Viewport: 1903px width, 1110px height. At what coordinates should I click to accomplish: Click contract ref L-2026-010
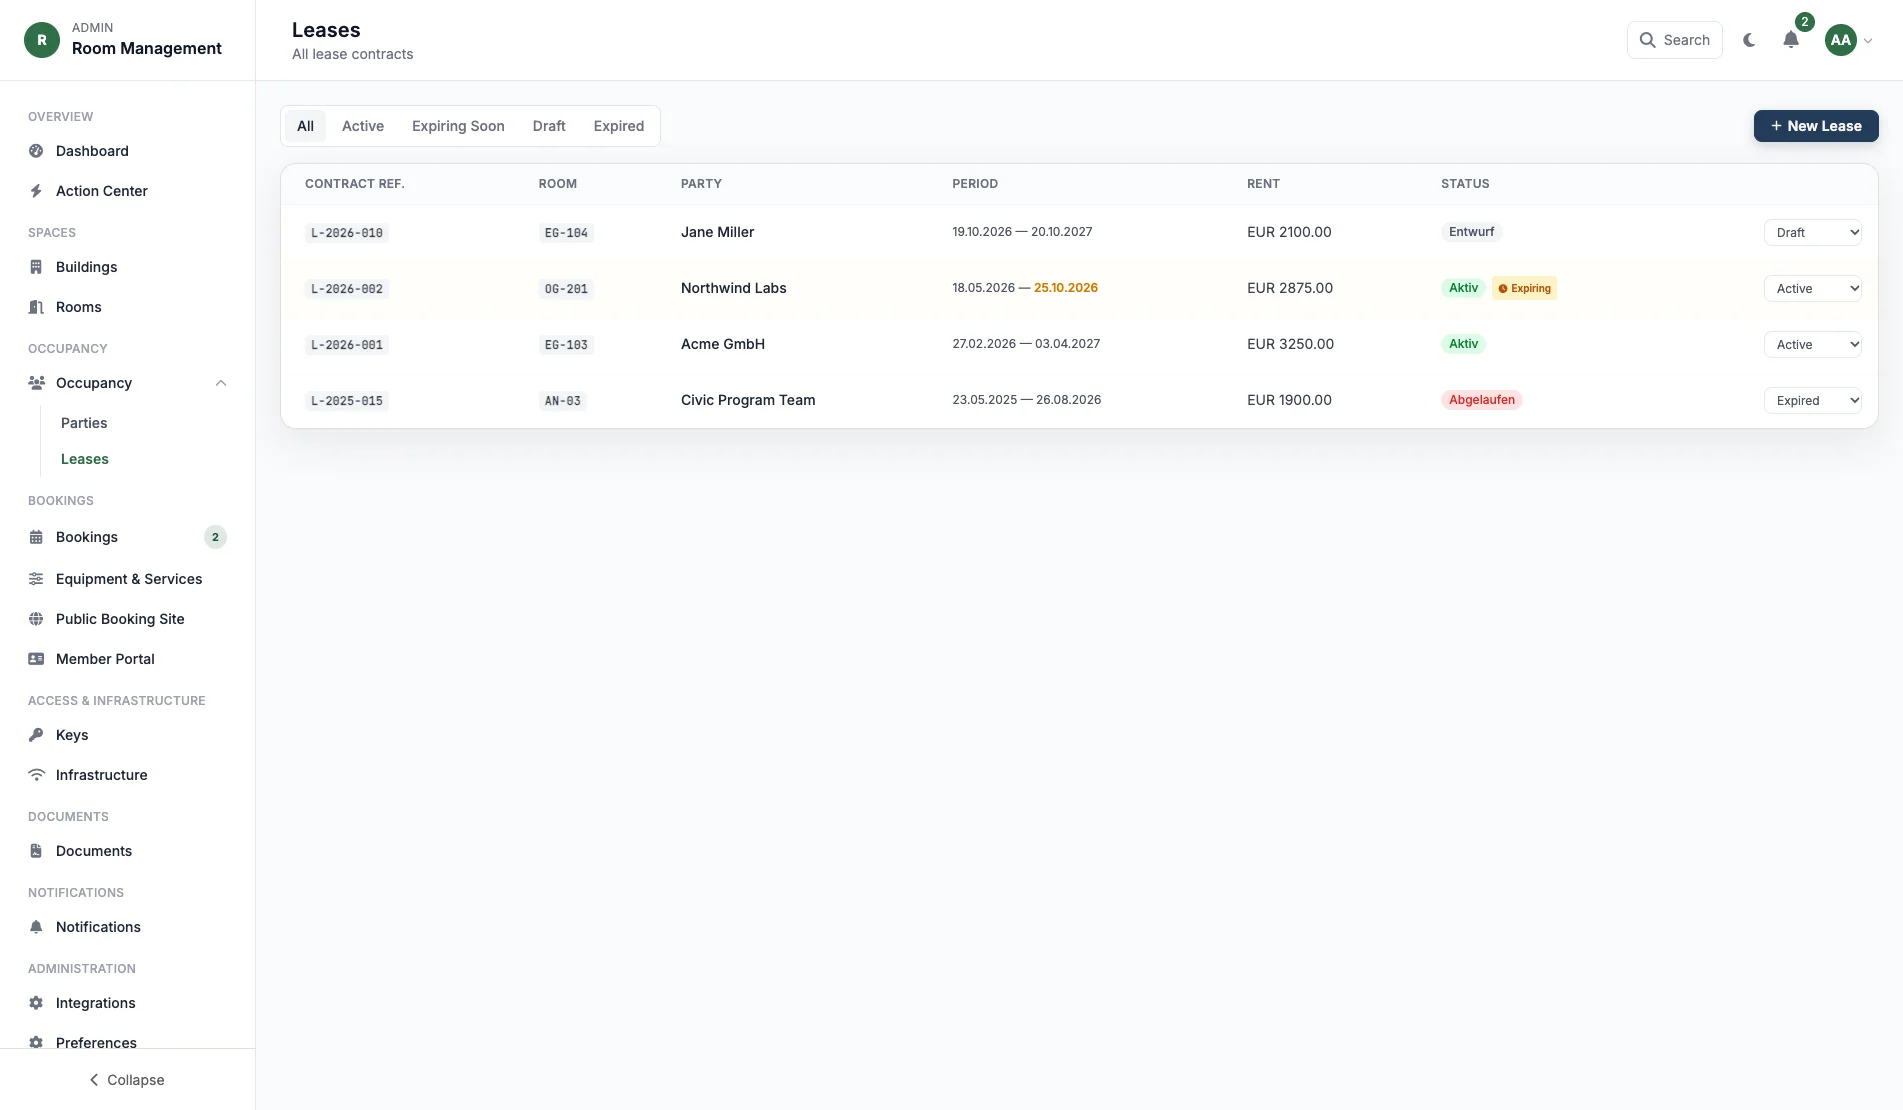[347, 233]
